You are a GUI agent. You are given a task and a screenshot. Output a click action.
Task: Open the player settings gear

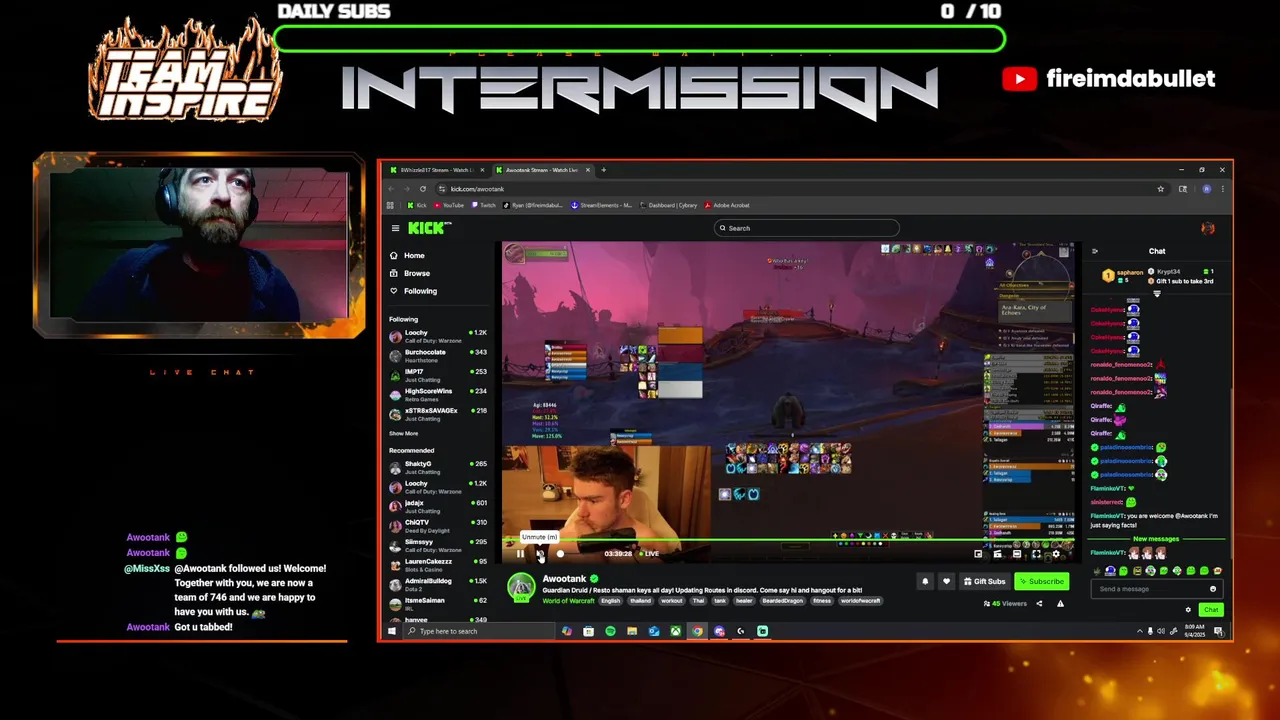(1055, 554)
